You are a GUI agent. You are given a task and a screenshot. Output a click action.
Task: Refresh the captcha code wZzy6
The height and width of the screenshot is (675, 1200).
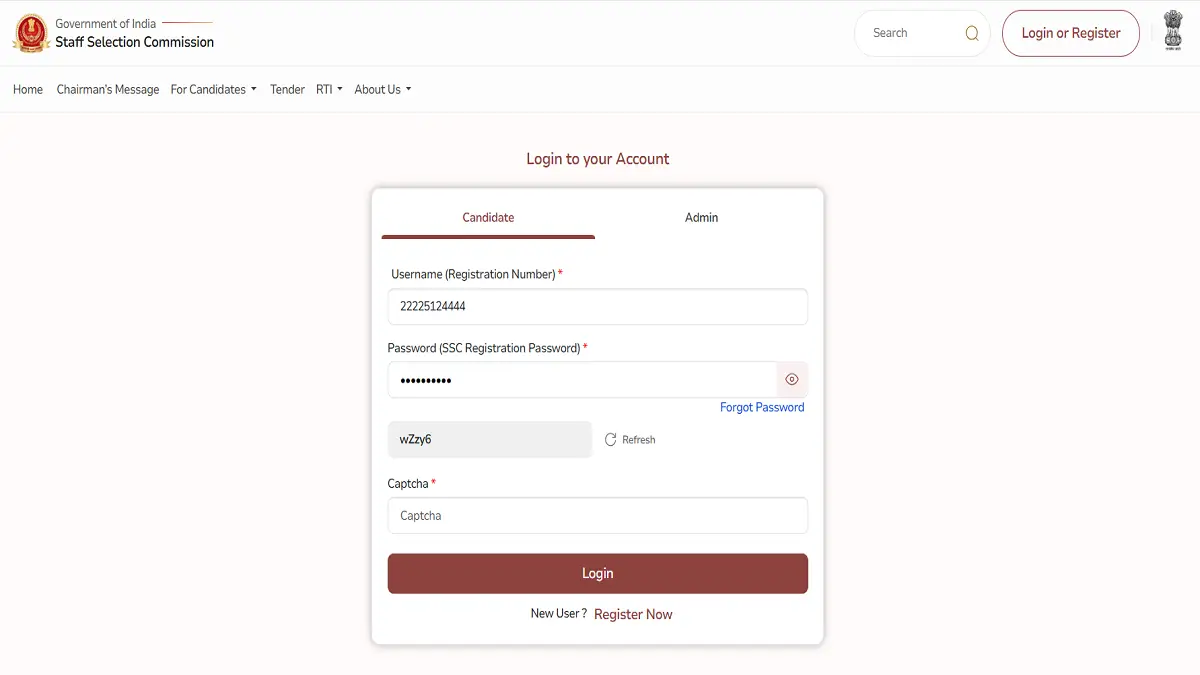point(630,439)
